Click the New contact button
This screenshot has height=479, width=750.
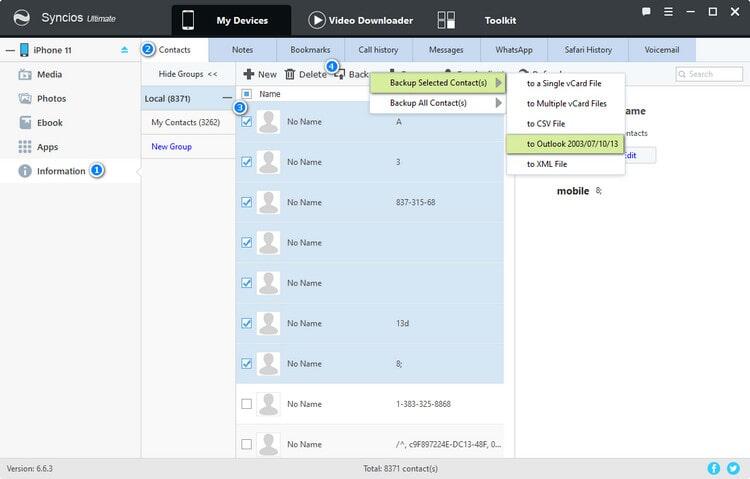point(260,74)
